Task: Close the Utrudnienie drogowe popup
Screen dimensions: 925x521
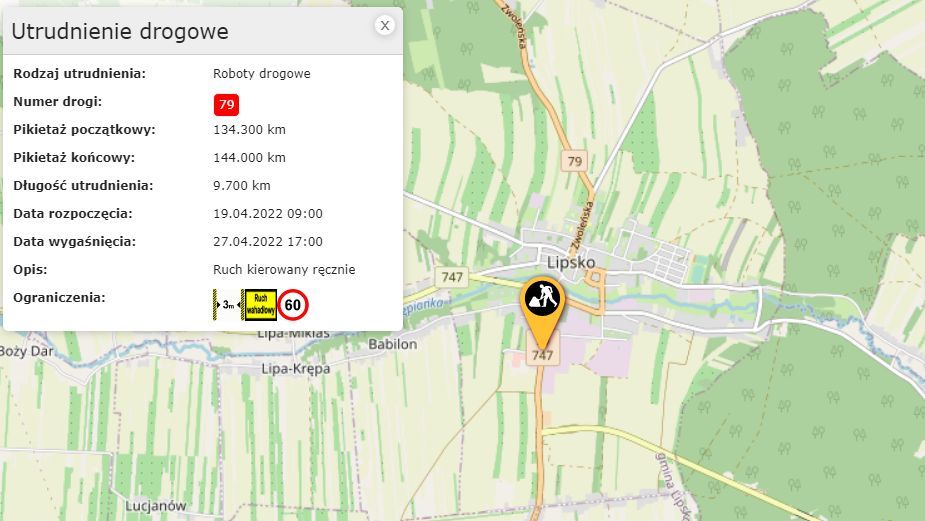Action: 385,25
